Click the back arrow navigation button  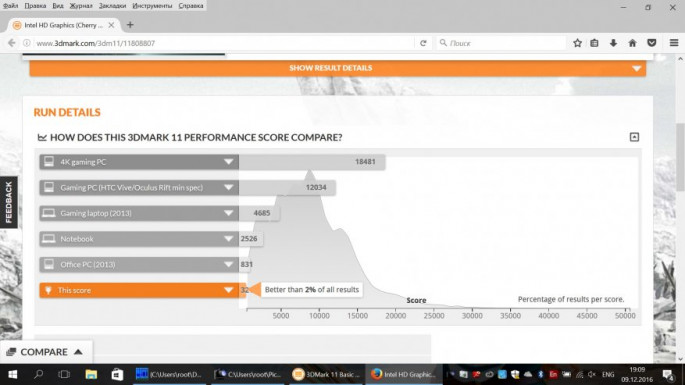[x=12, y=43]
